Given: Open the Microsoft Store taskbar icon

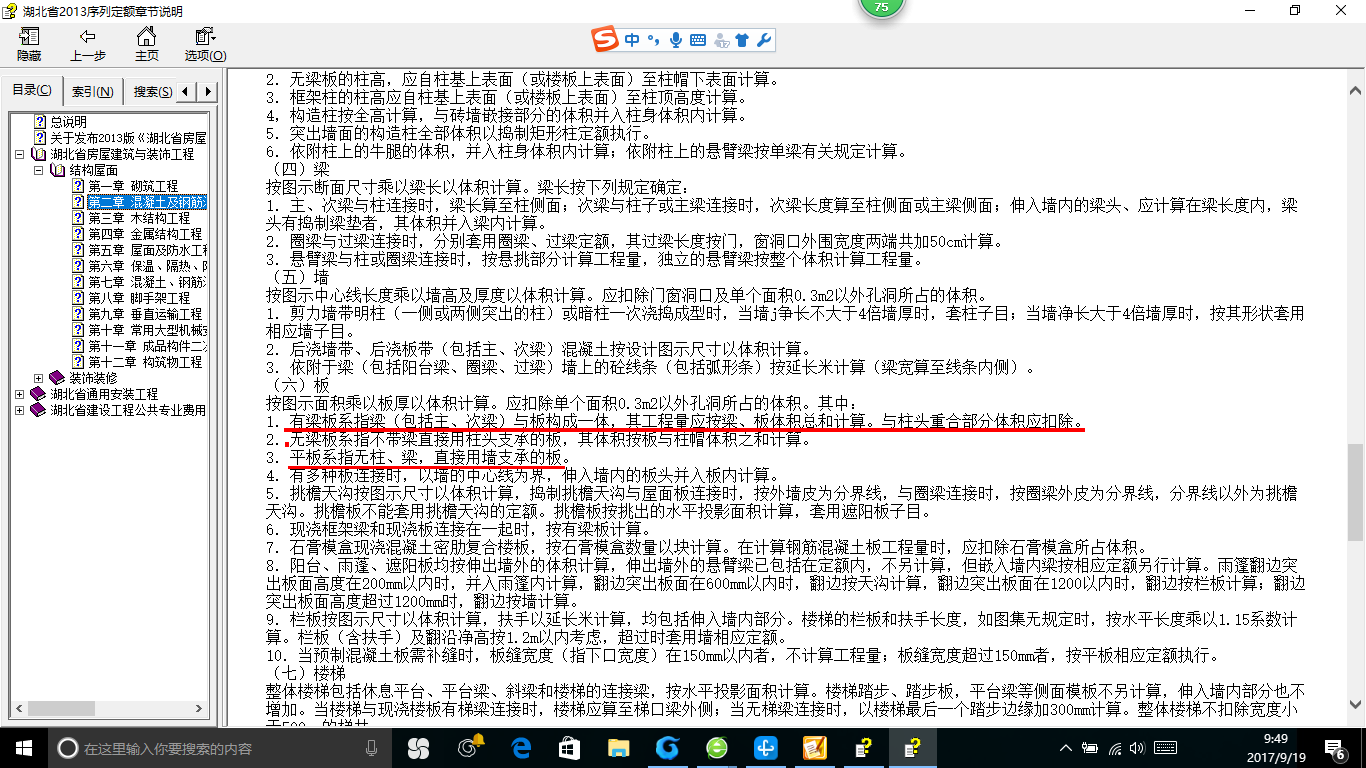Looking at the screenshot, I should pyautogui.click(x=569, y=748).
